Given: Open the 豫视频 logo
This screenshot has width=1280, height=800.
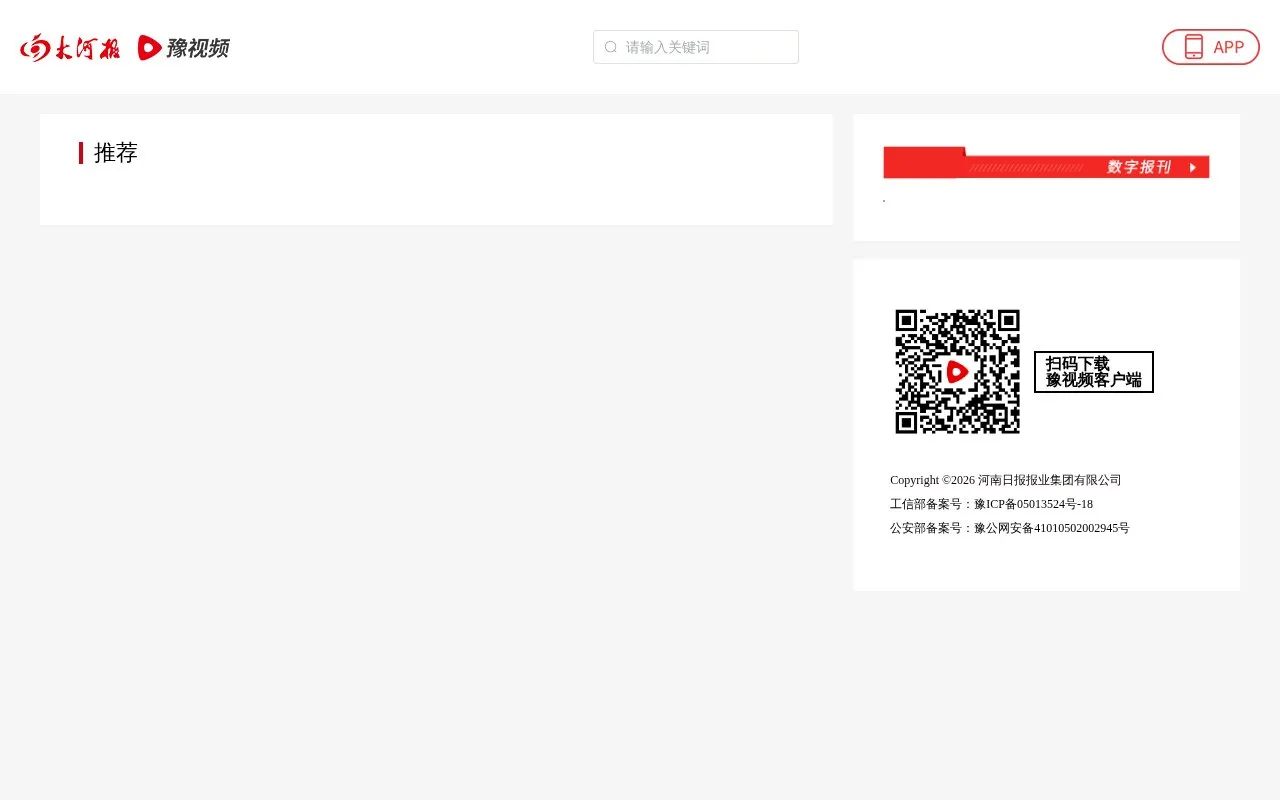Looking at the screenshot, I should [184, 47].
